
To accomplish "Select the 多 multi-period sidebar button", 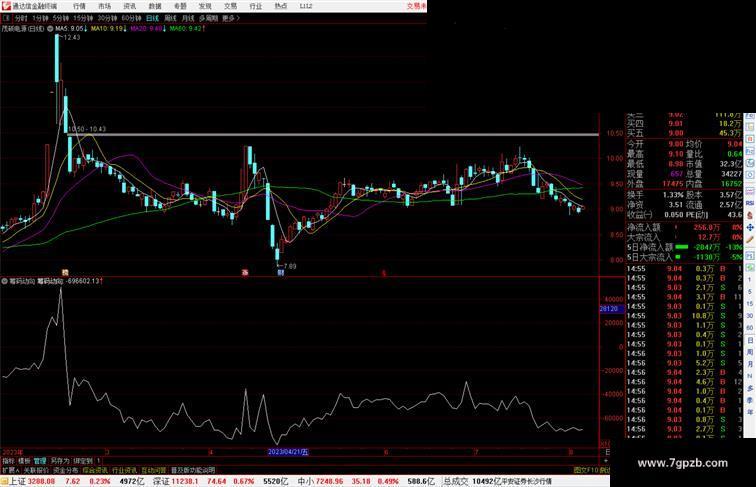I will point(750,388).
